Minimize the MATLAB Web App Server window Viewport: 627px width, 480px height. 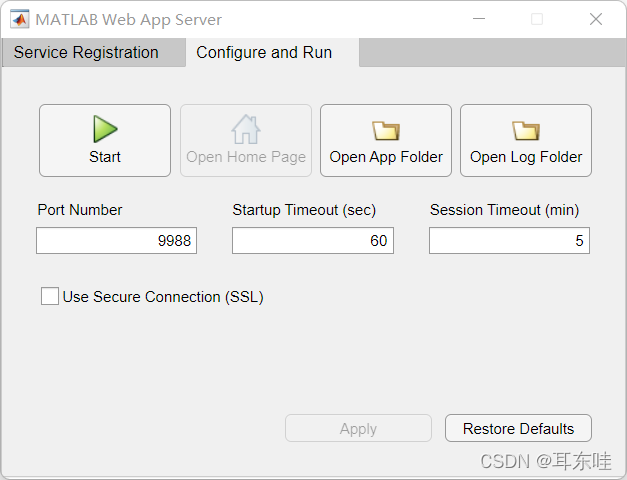(x=479, y=19)
